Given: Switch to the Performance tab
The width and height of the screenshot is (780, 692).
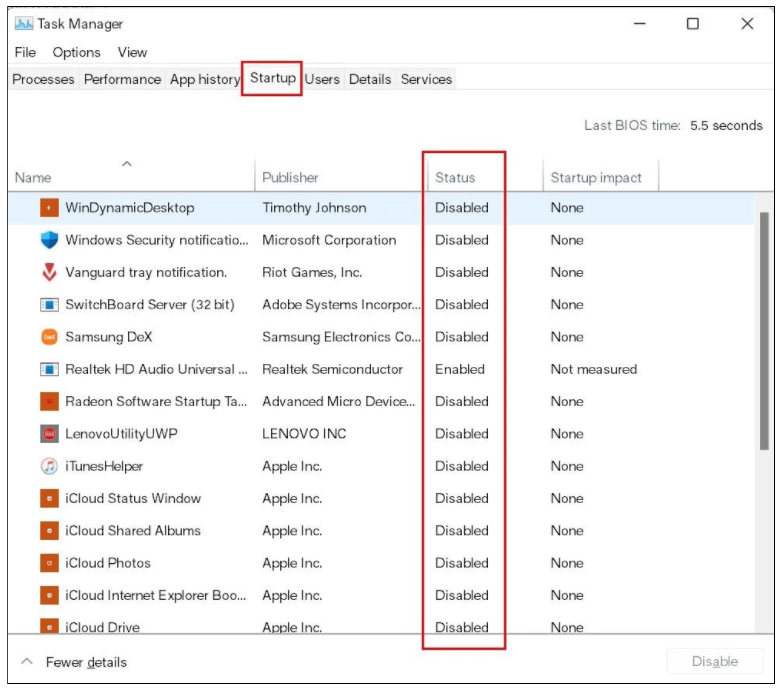Looking at the screenshot, I should click(x=122, y=79).
